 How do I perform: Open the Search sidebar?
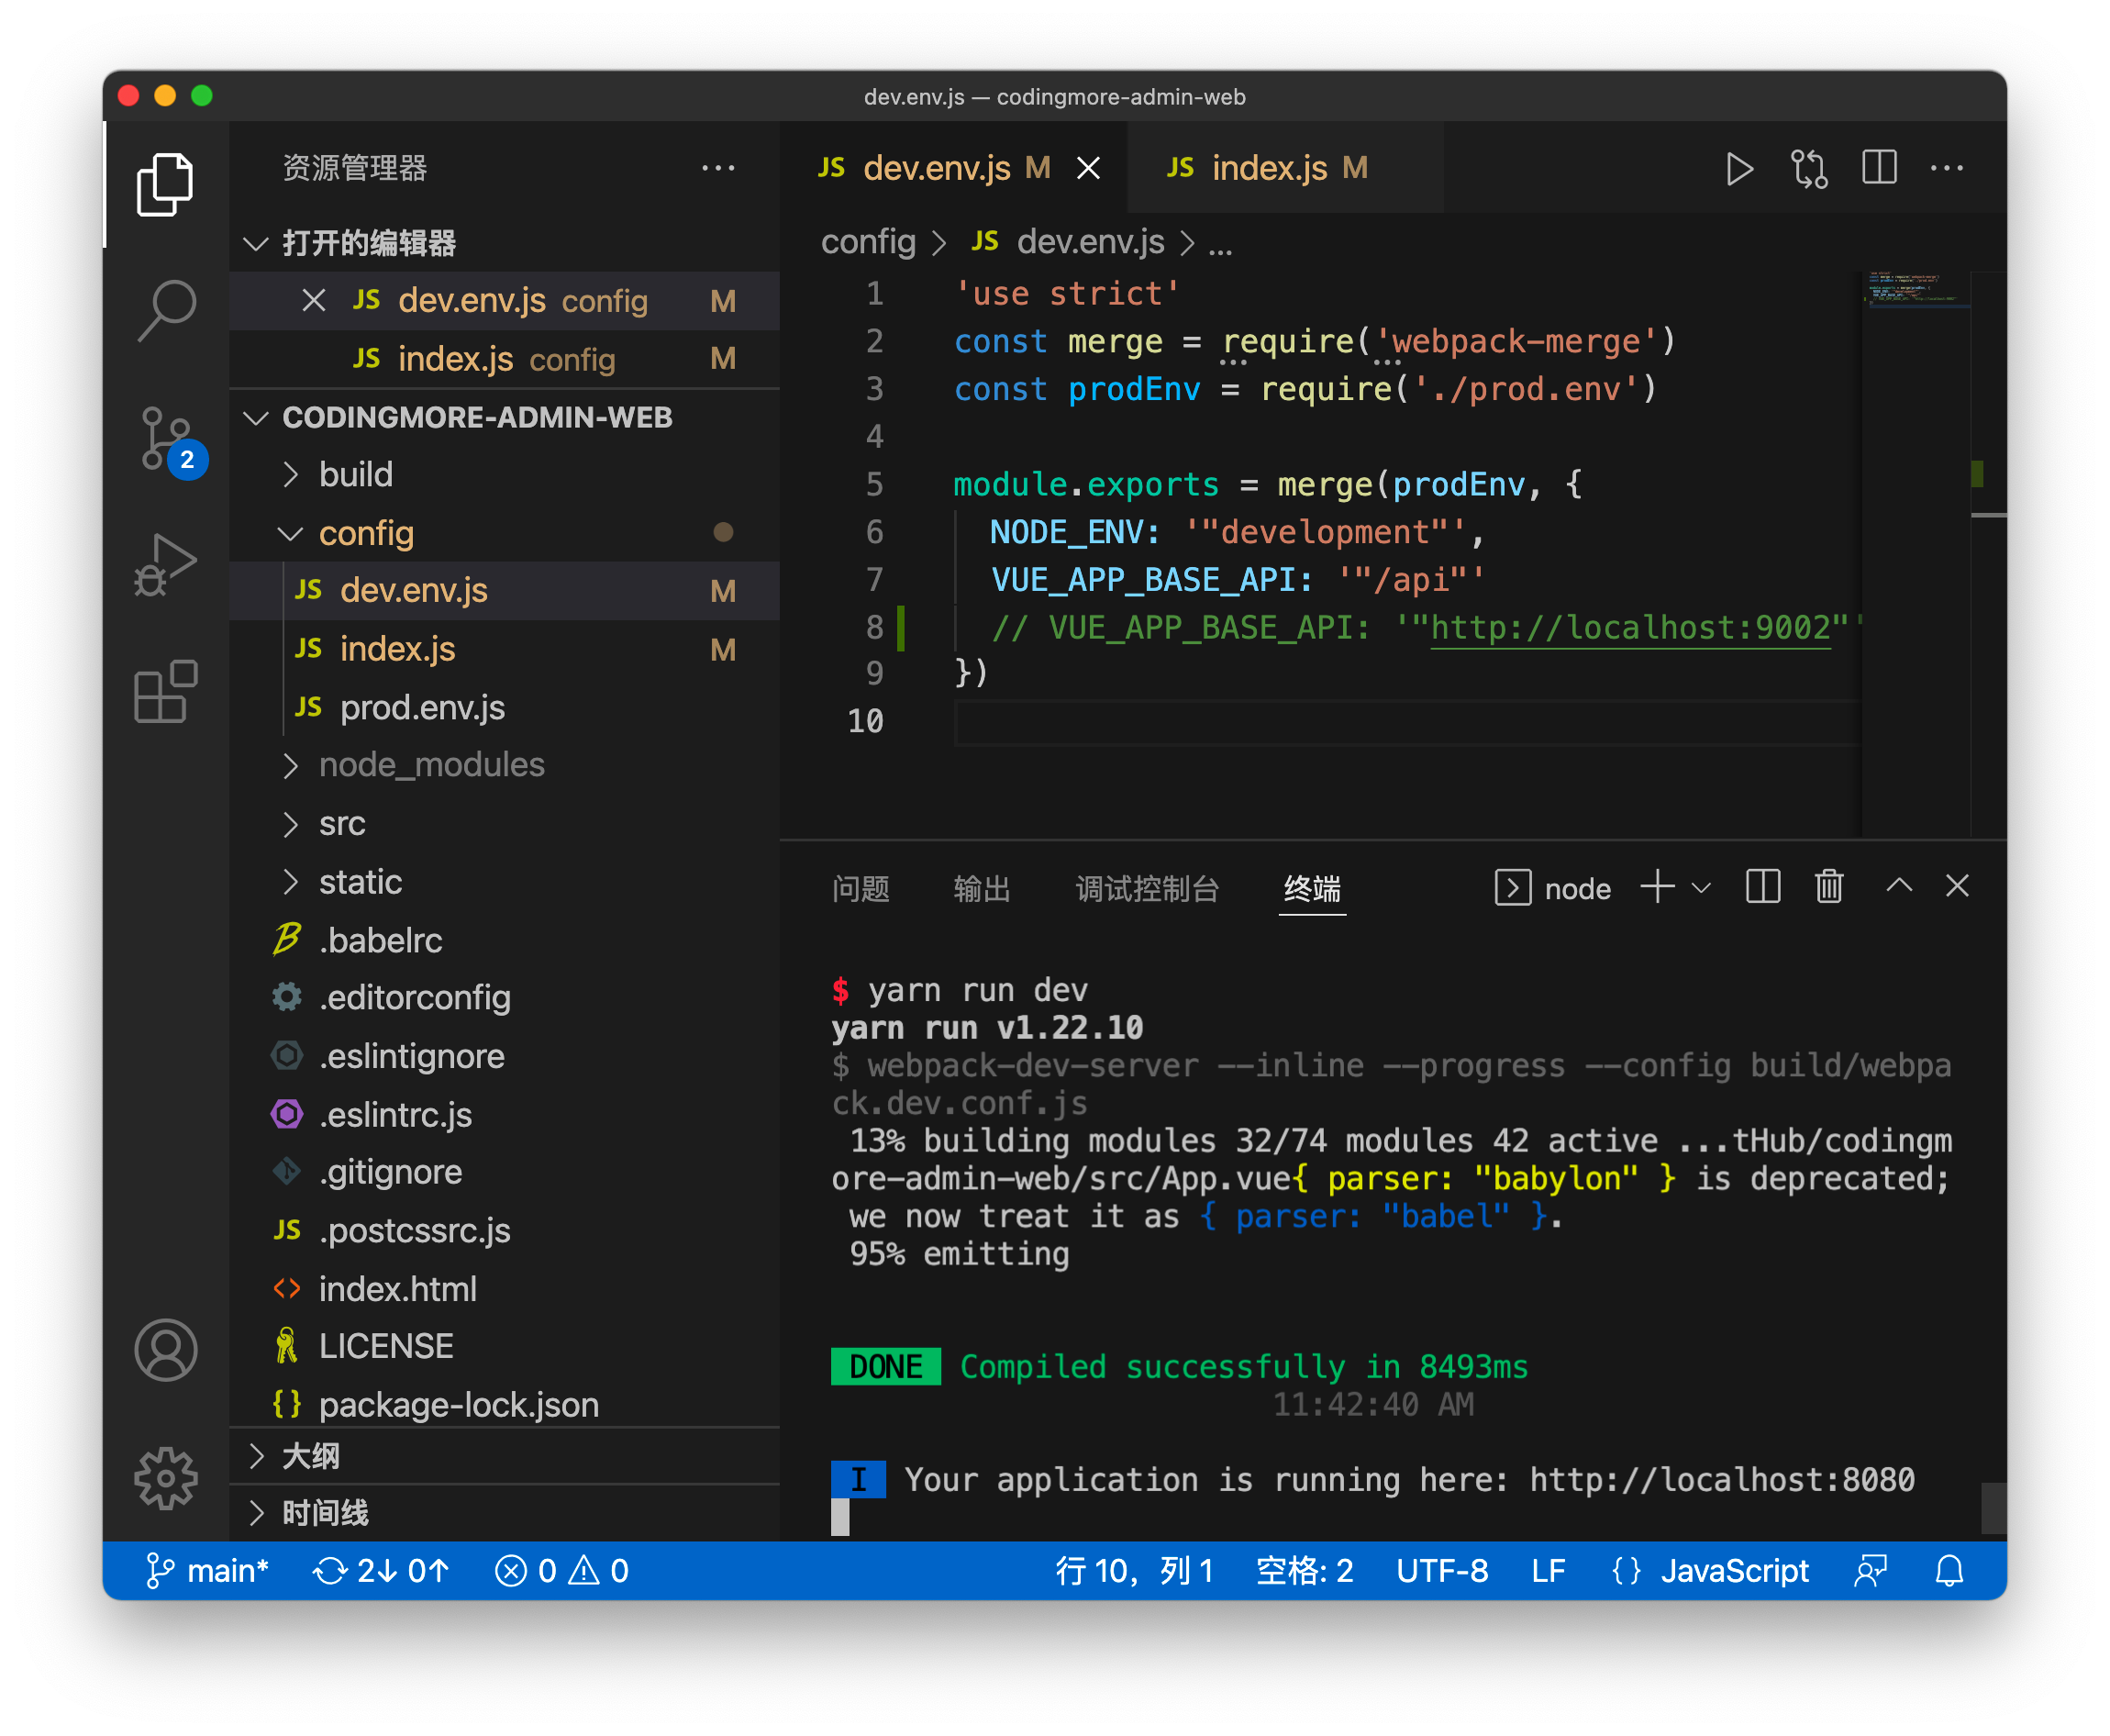[x=166, y=308]
